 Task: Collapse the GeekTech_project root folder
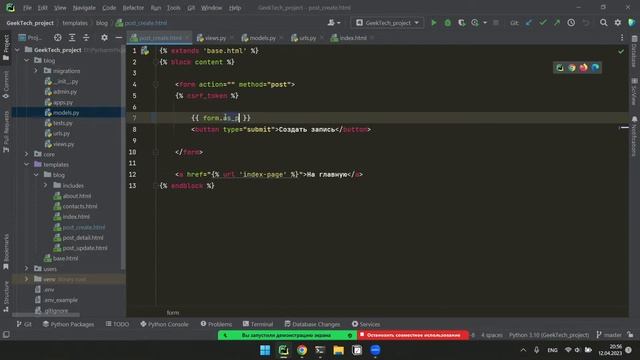tap(17, 50)
